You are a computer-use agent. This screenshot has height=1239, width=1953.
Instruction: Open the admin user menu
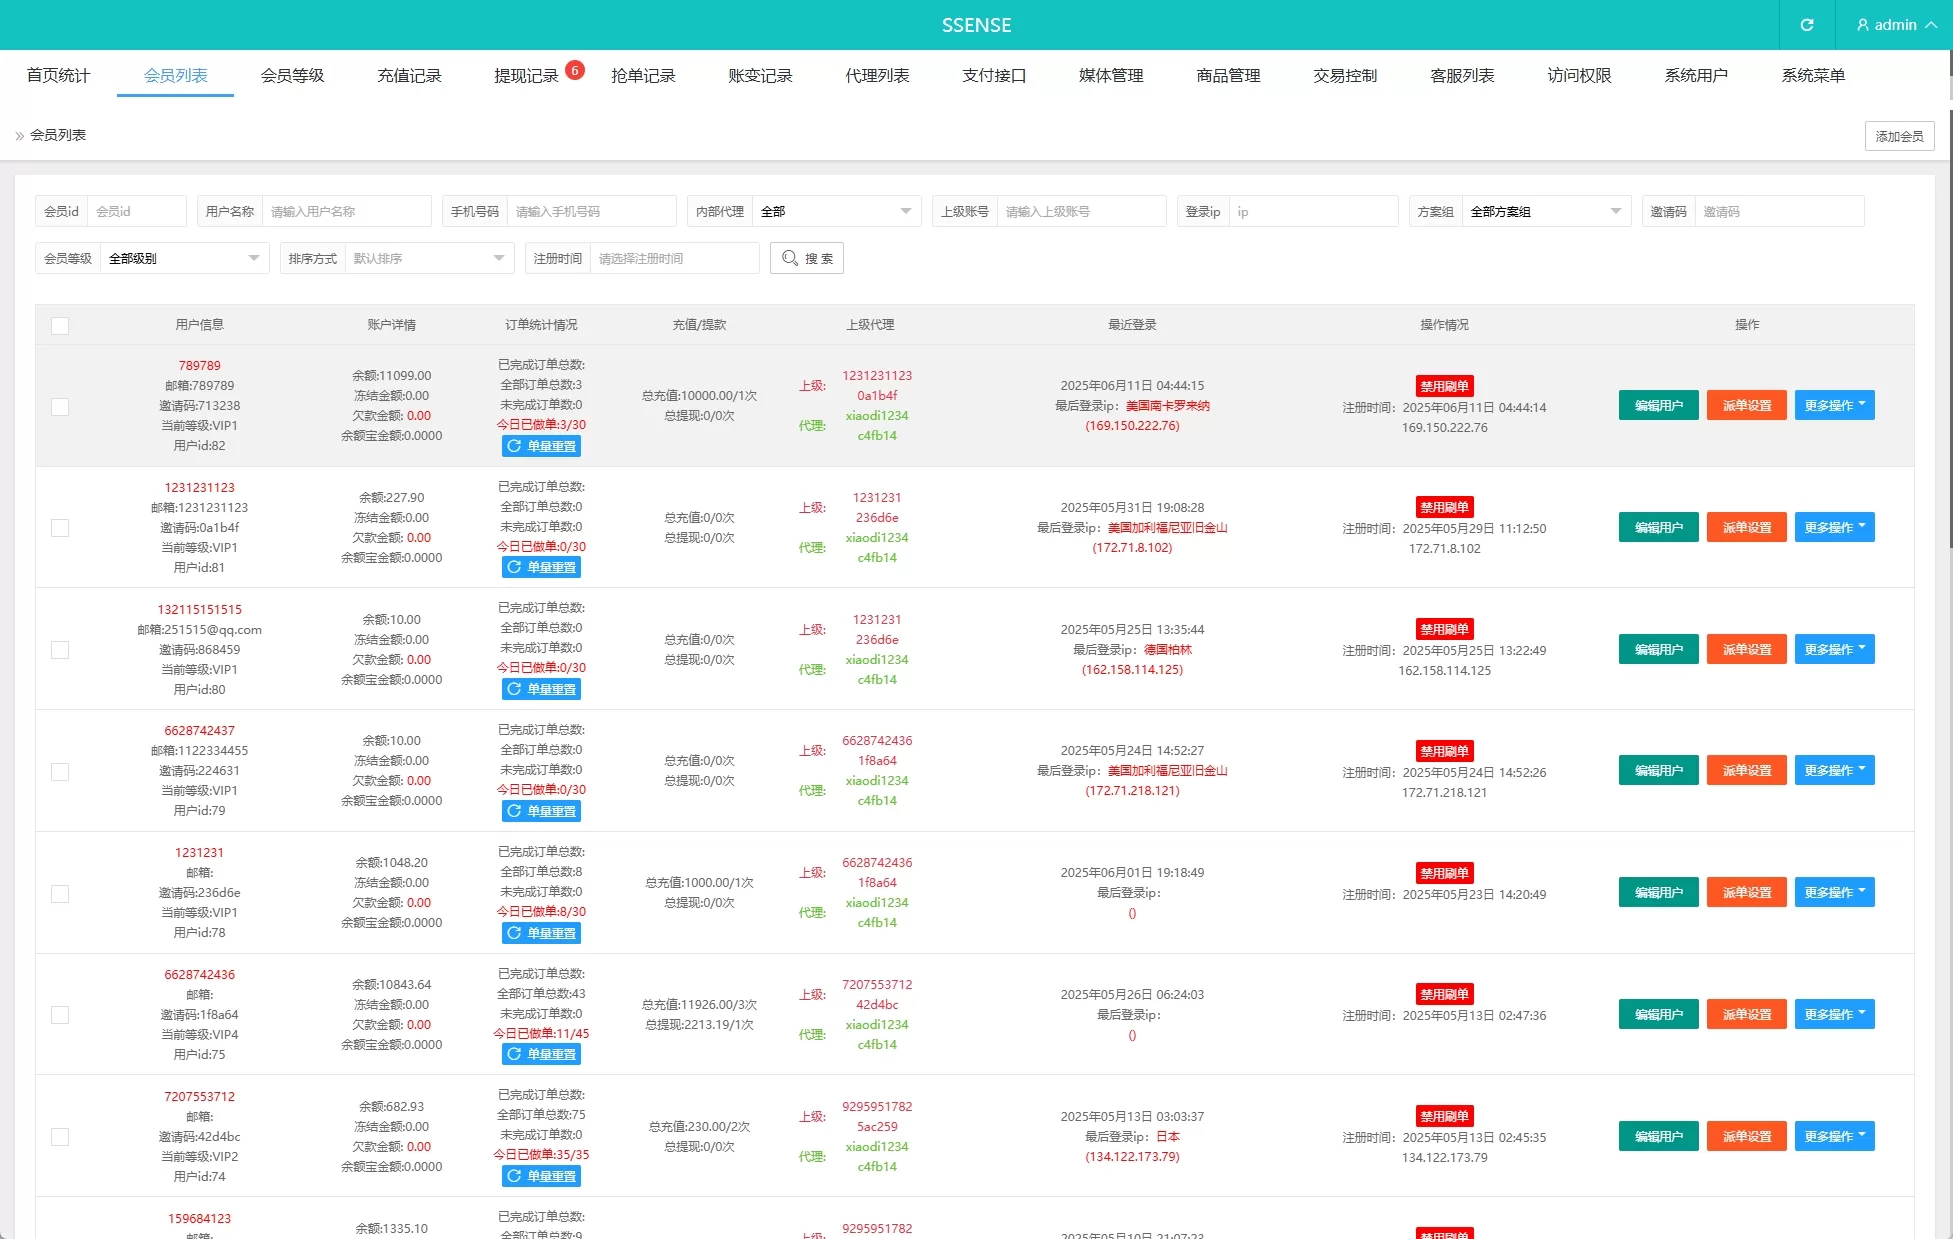click(x=1895, y=25)
